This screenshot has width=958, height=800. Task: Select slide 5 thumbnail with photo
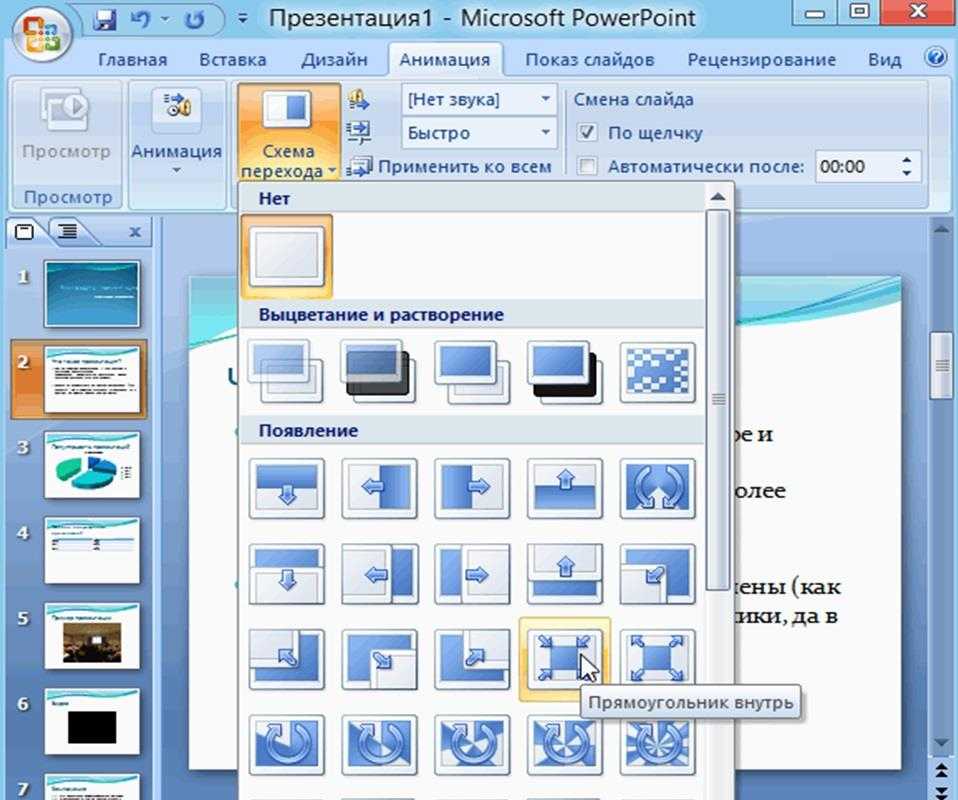coord(92,636)
